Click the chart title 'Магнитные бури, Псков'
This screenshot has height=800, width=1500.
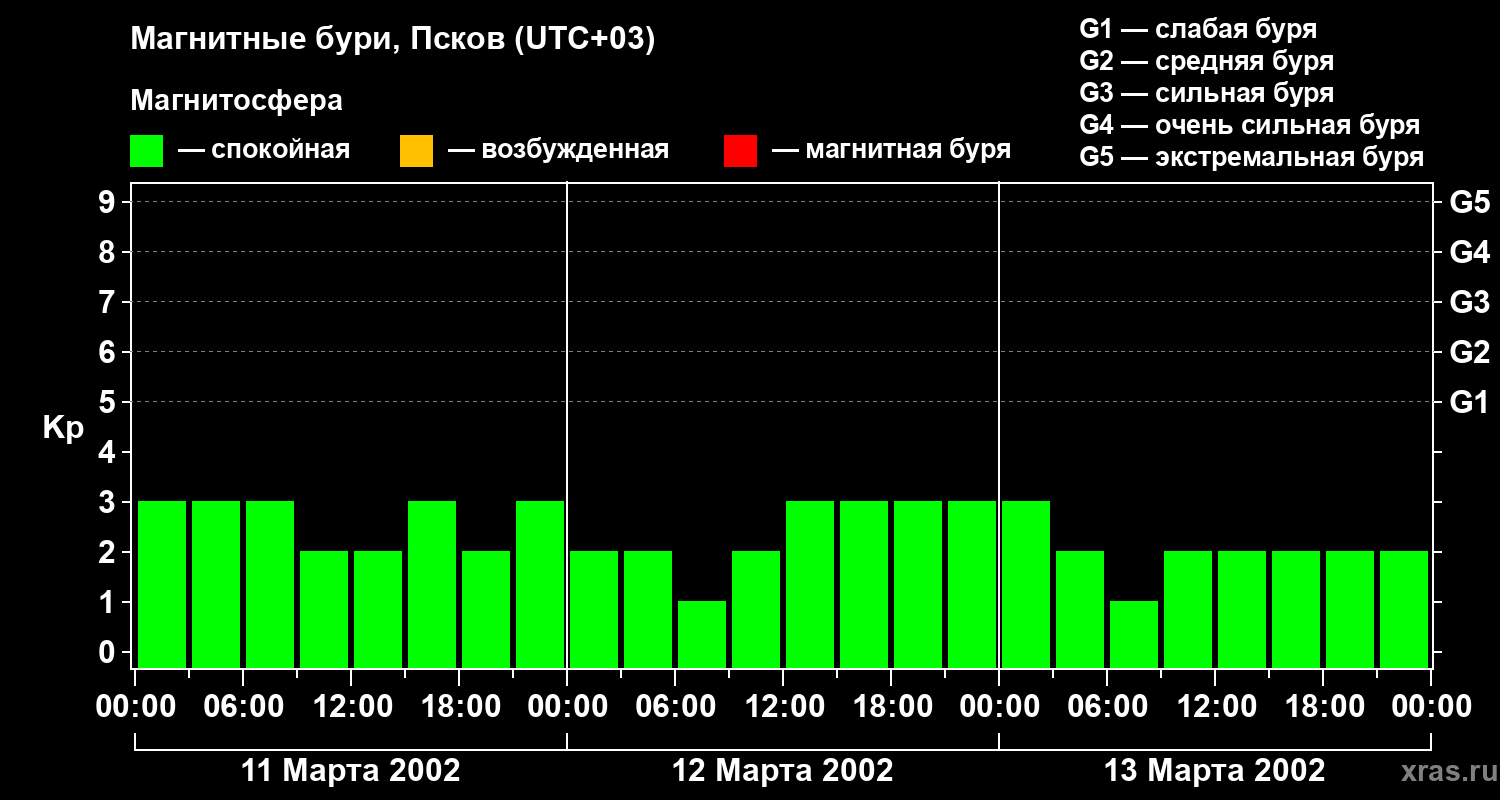[x=392, y=40]
